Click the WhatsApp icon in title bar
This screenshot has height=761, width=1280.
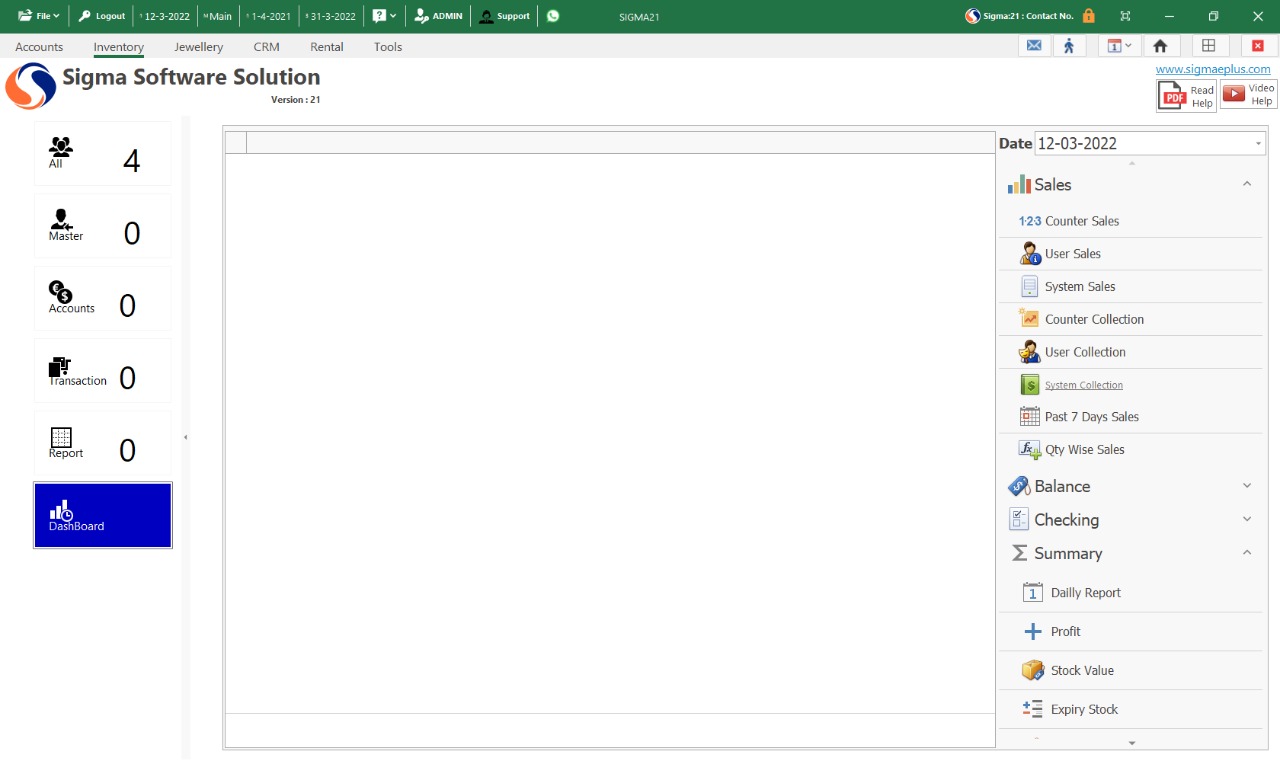click(553, 16)
